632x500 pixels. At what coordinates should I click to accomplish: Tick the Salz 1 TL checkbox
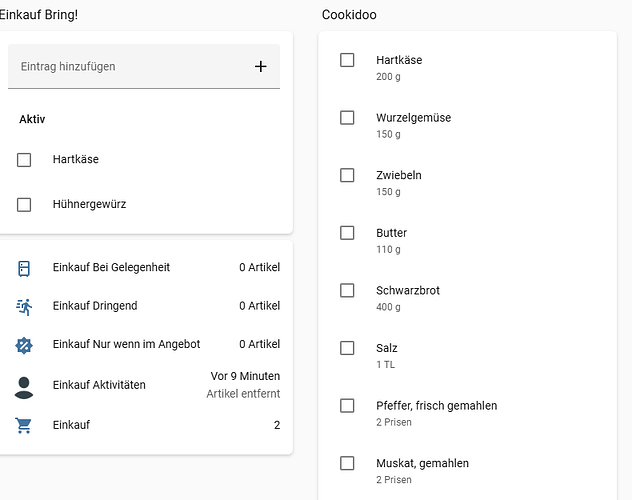[x=347, y=348]
